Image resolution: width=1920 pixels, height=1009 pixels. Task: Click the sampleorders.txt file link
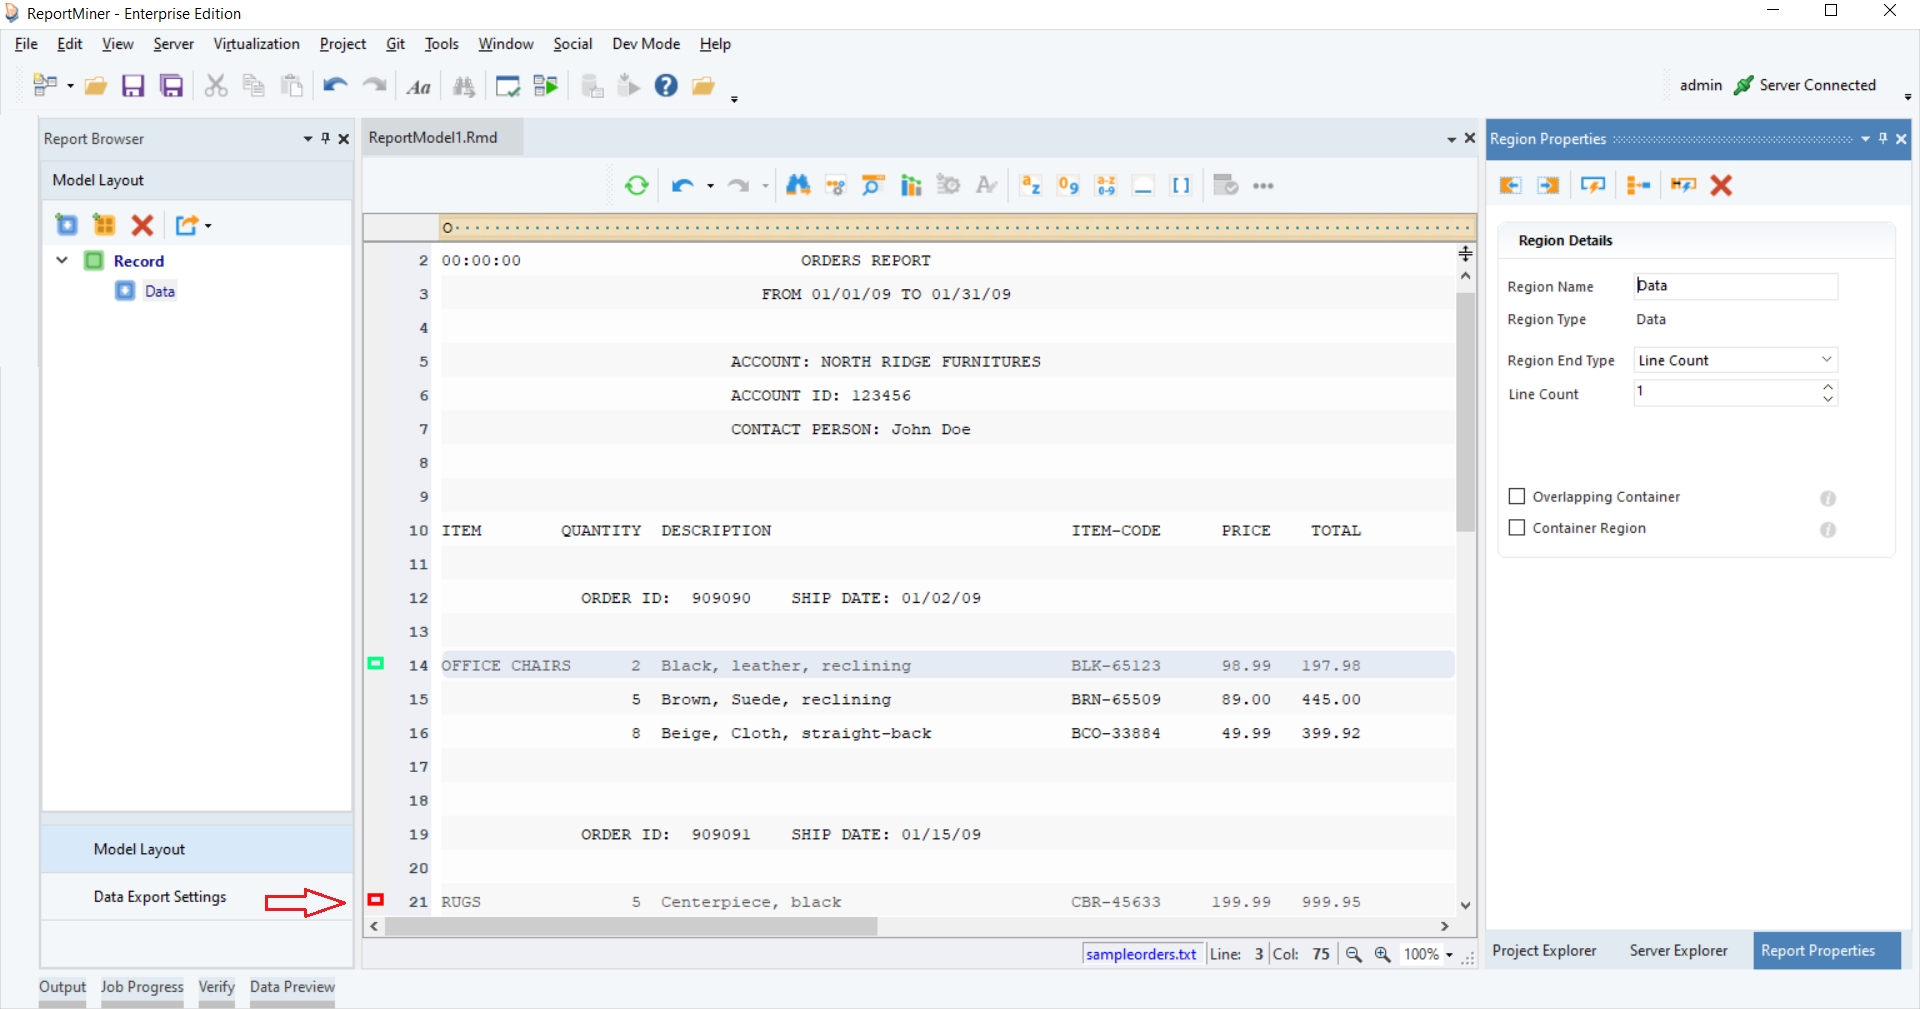1141,954
